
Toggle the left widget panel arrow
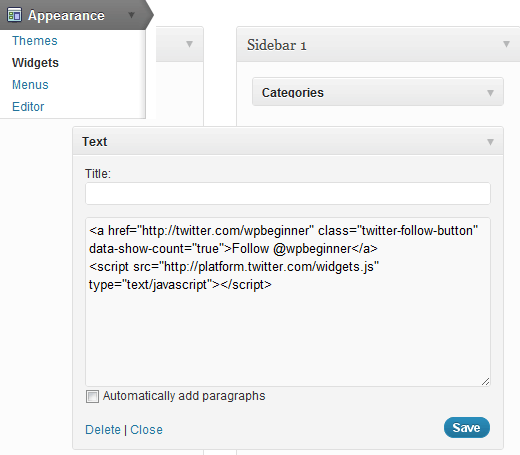pos(189,44)
